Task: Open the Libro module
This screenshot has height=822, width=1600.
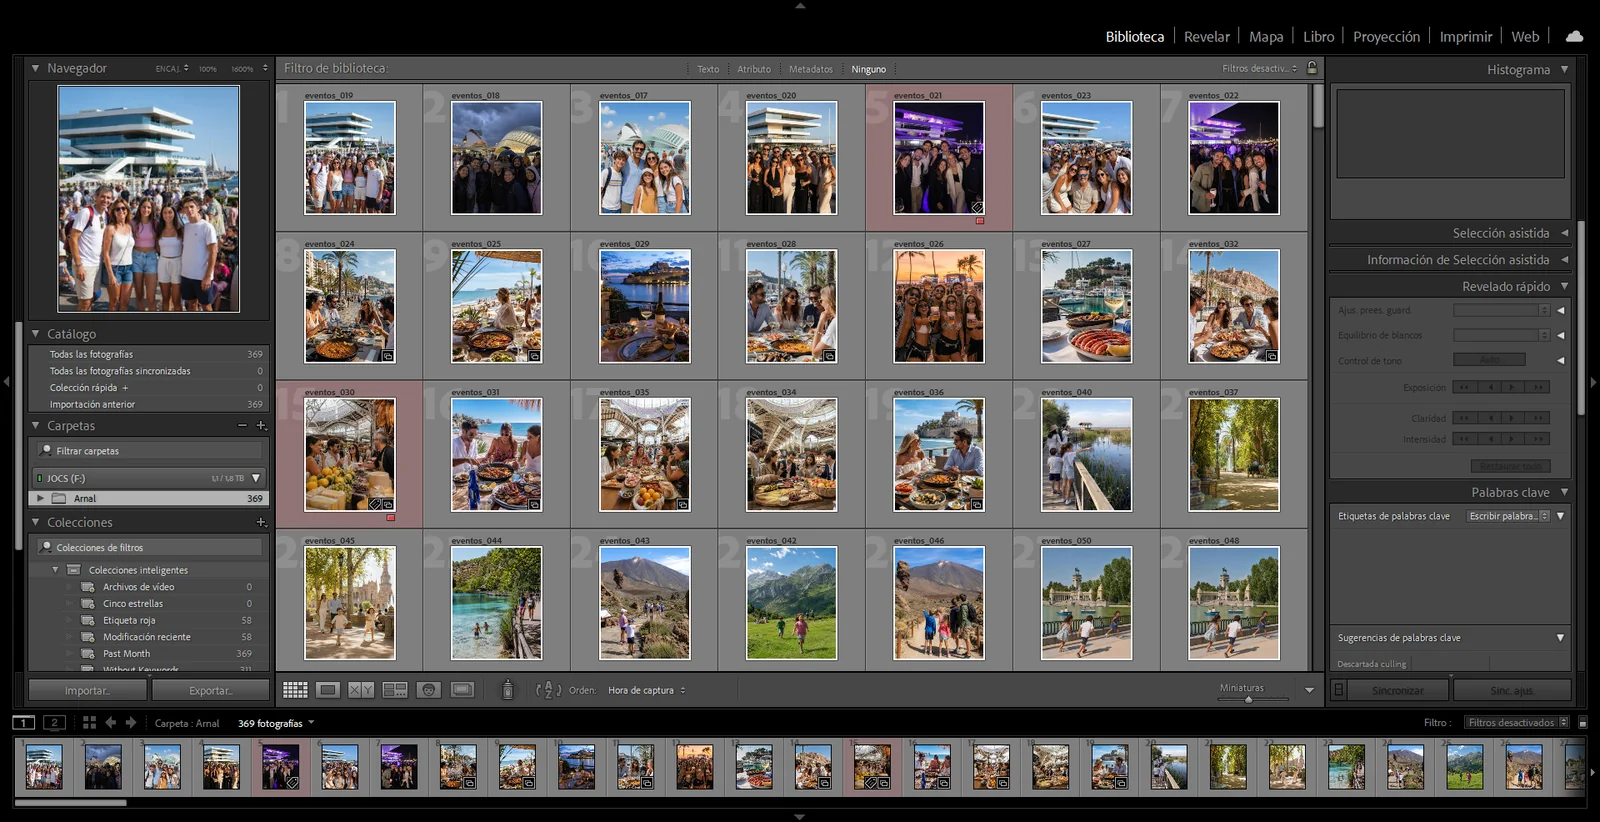Action: [1318, 37]
